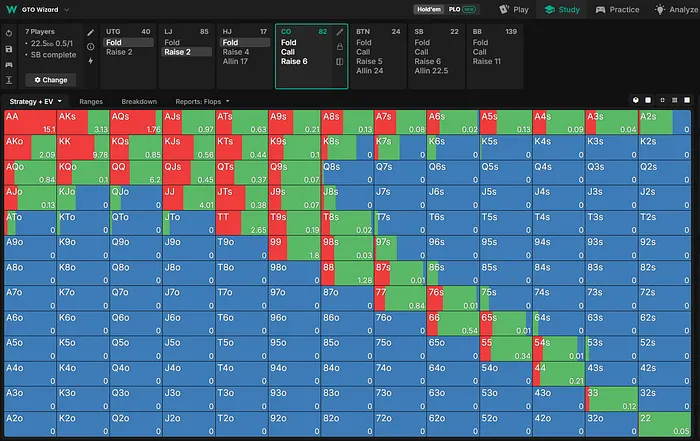This screenshot has width=700, height=441.
Task: Click the TT hand cell
Action: coord(242,223)
